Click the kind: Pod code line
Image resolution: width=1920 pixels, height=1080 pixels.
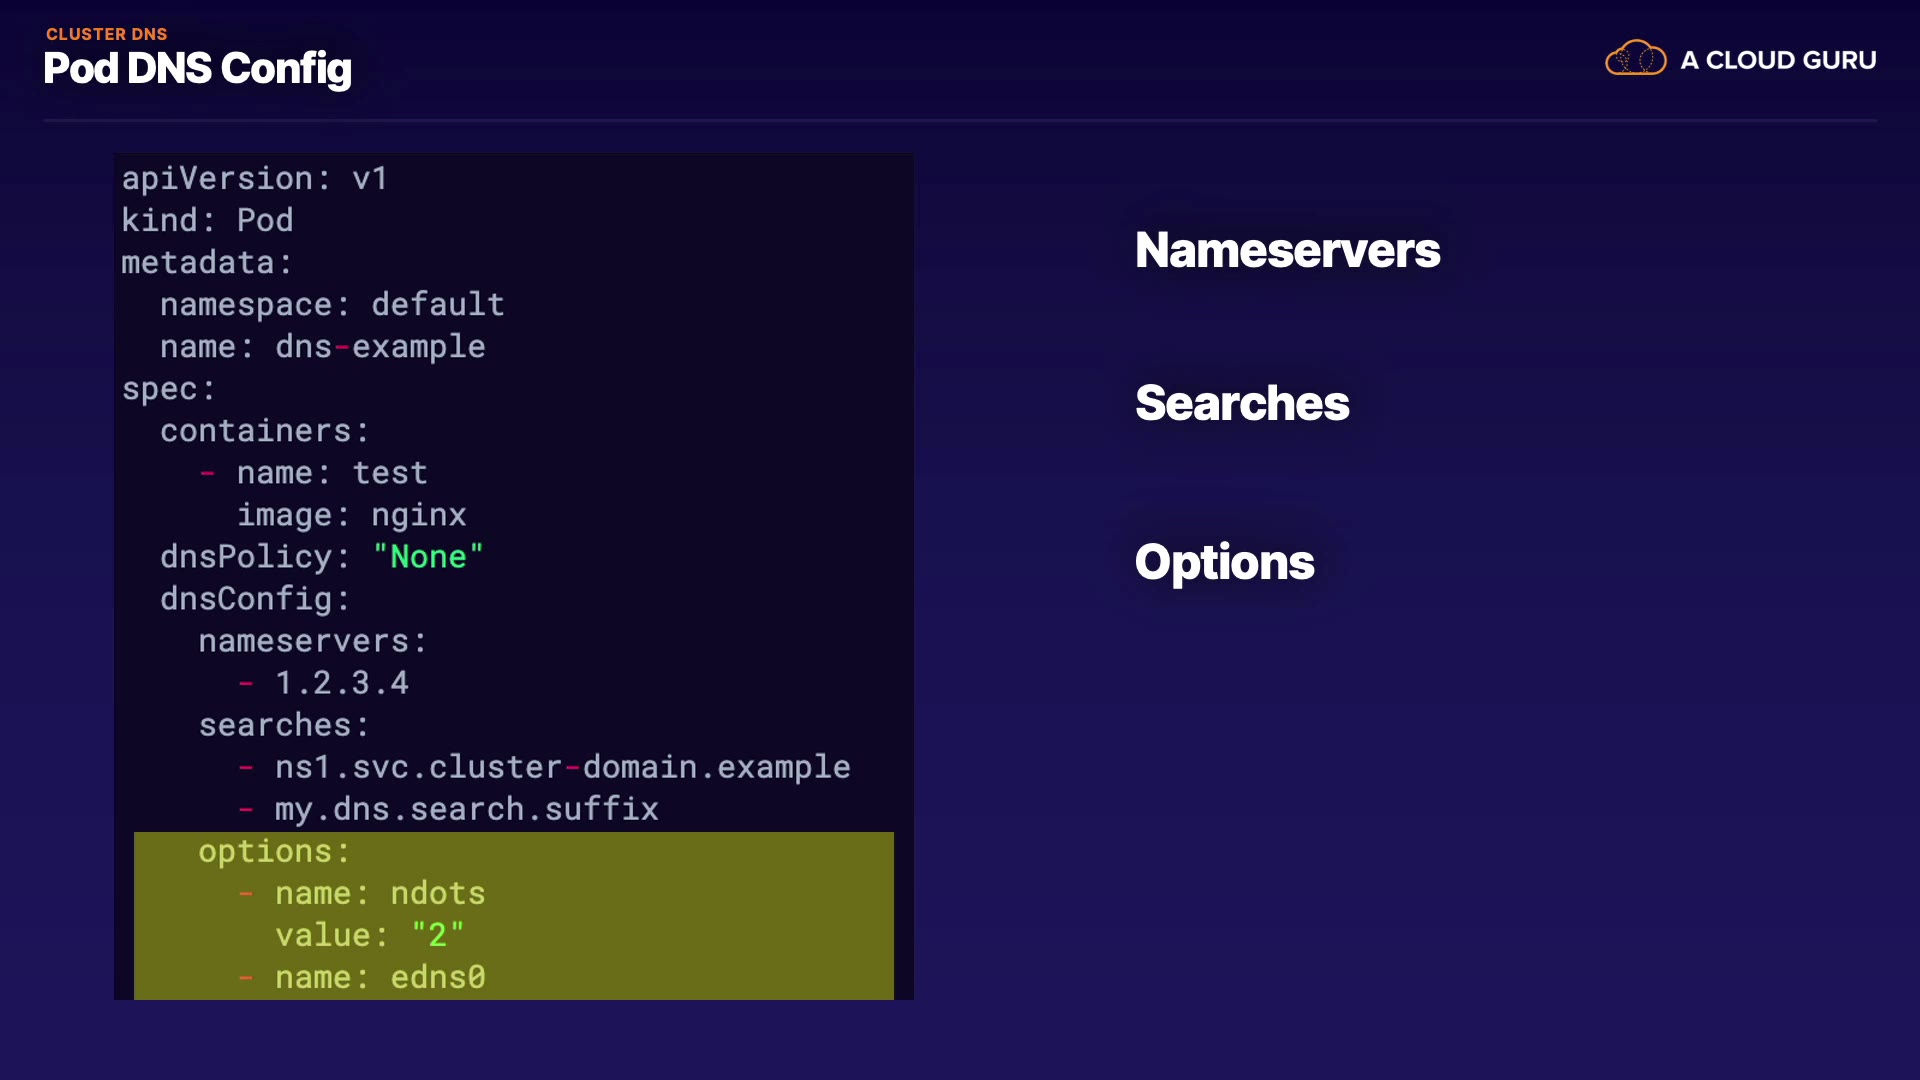pos(207,220)
